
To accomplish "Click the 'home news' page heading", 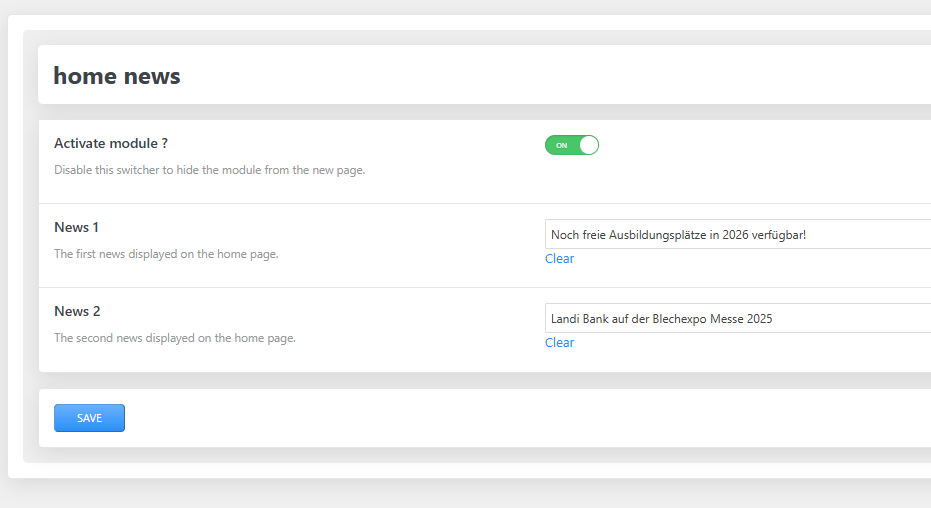I will point(117,76).
